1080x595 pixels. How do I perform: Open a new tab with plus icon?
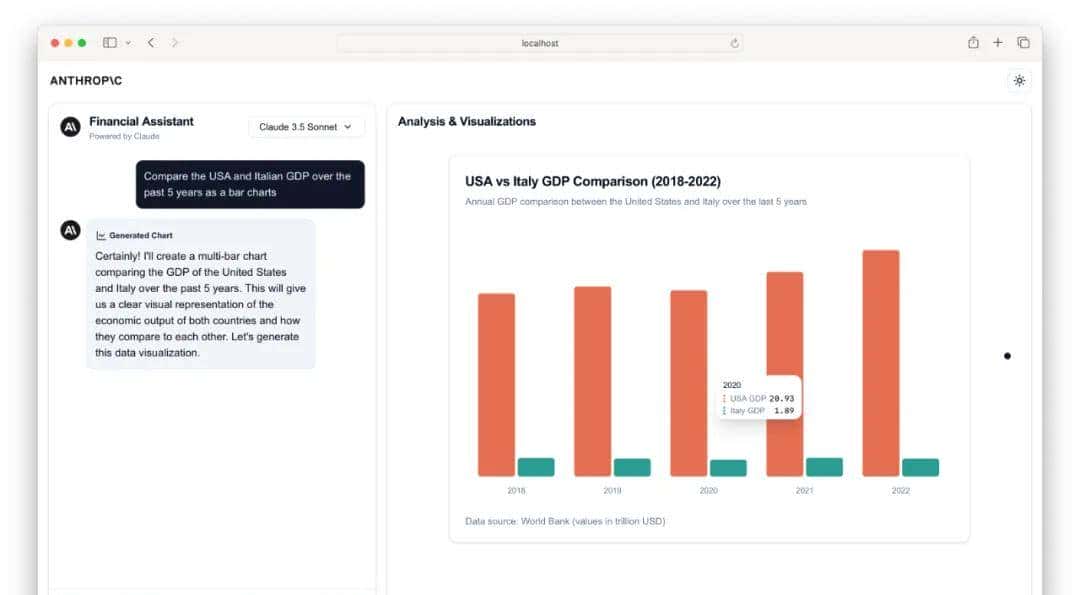998,43
